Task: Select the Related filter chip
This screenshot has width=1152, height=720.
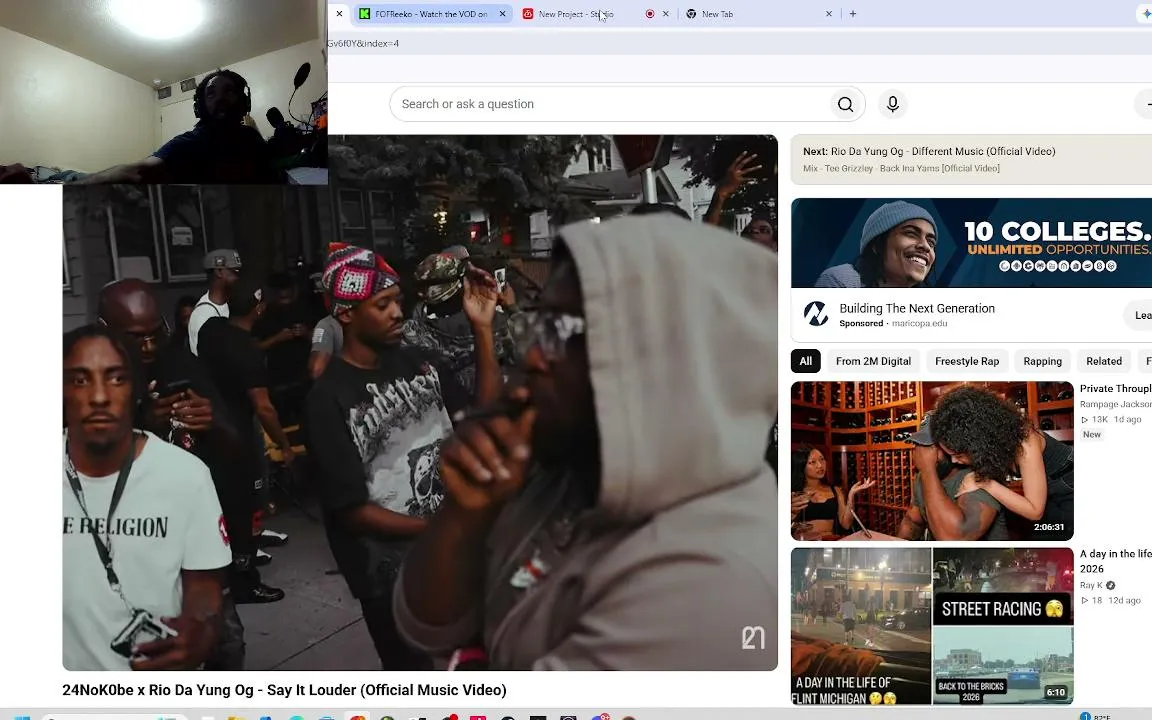Action: 1104,361
